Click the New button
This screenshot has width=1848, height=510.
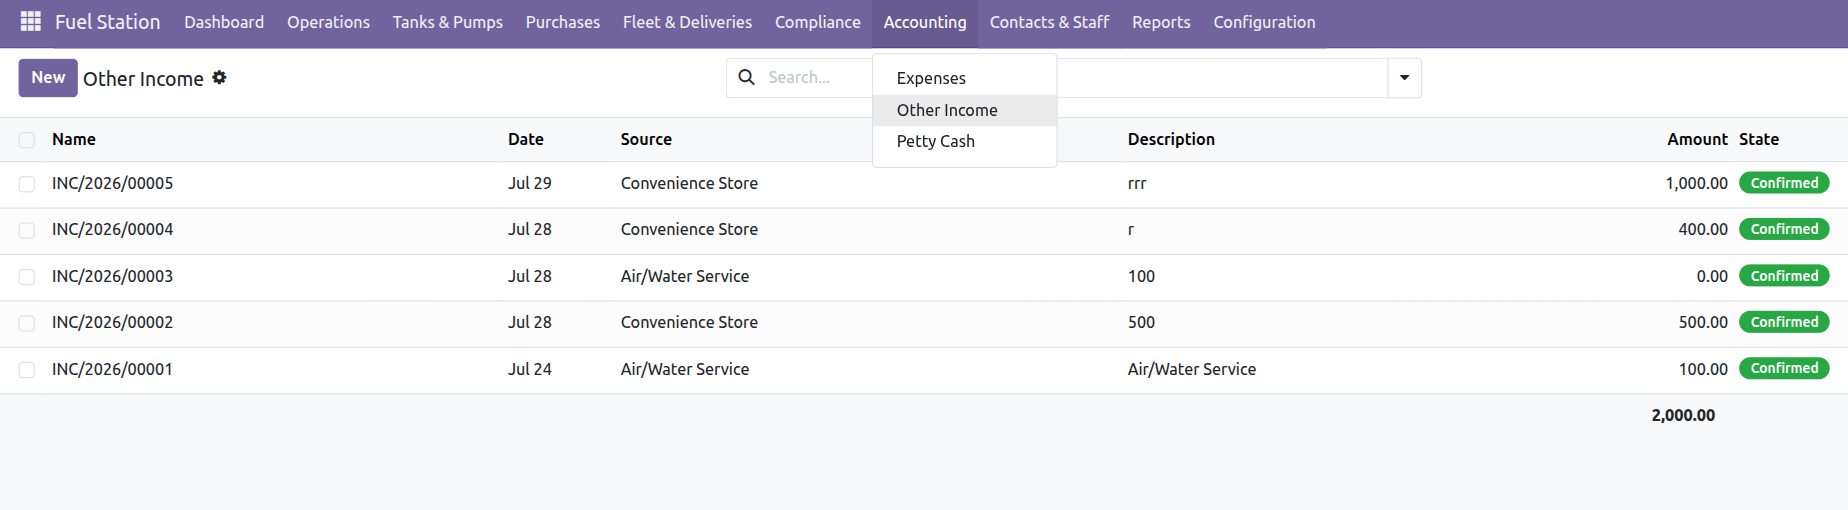[48, 78]
